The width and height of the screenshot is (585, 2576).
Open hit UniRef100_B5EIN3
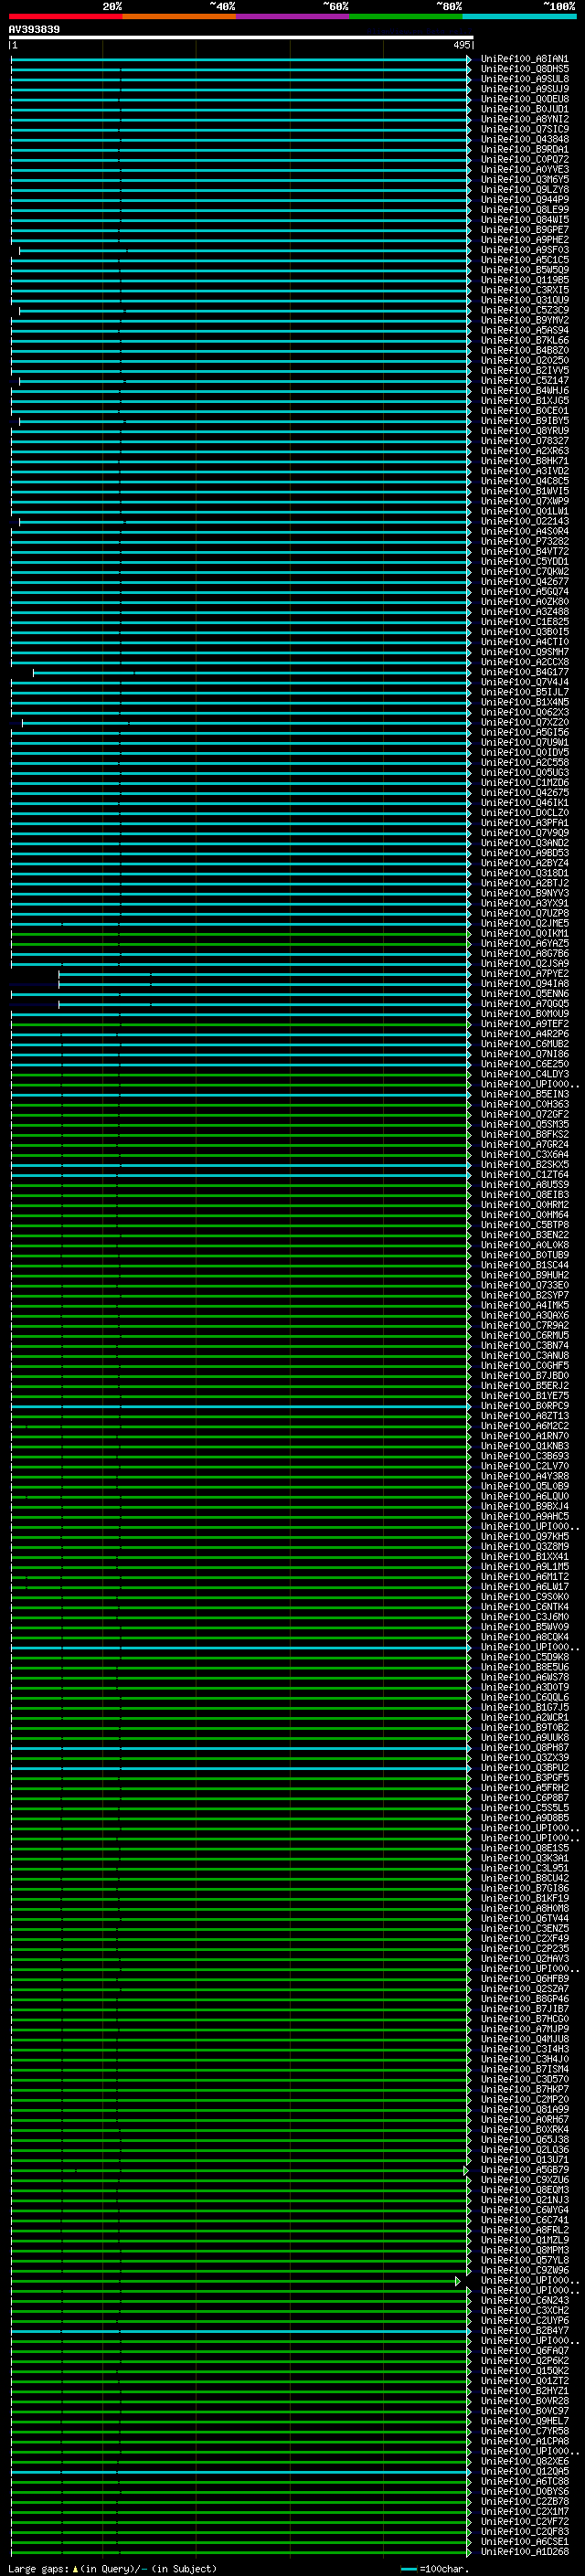point(524,1094)
